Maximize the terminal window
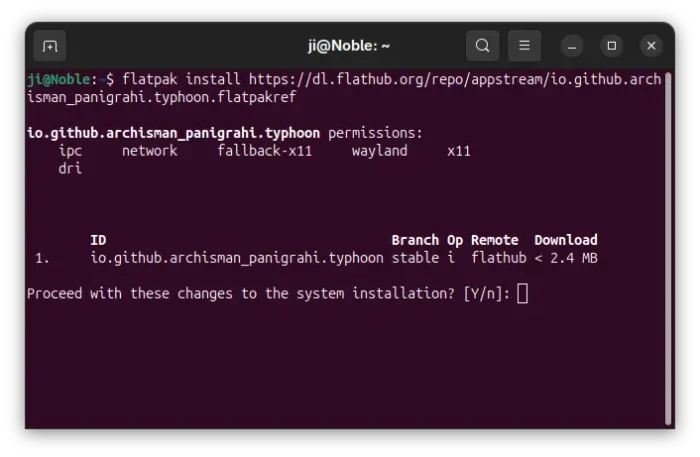 (612, 46)
